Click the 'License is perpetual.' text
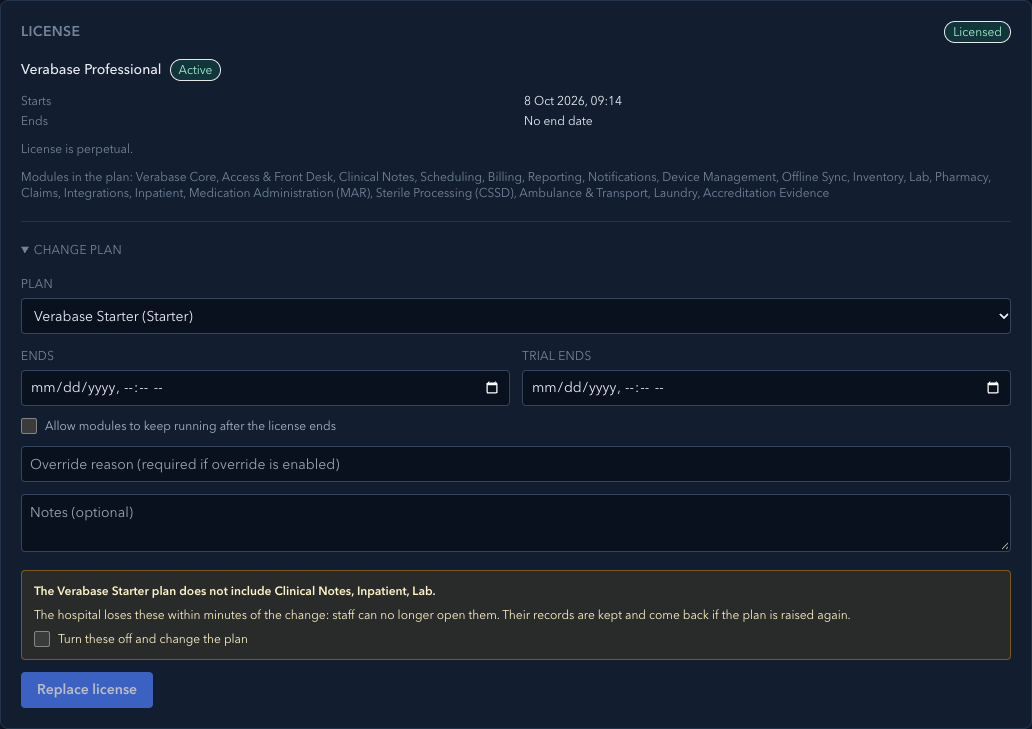 pos(77,149)
